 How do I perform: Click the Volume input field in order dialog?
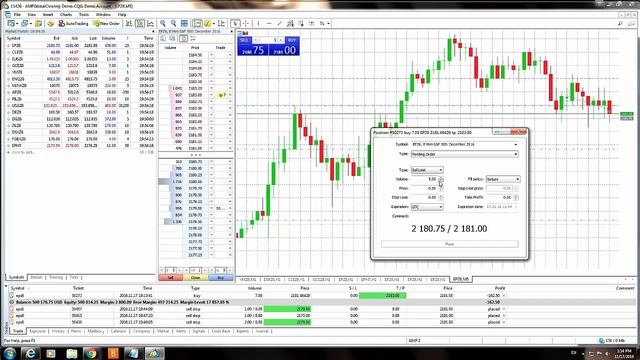pyautogui.click(x=424, y=179)
